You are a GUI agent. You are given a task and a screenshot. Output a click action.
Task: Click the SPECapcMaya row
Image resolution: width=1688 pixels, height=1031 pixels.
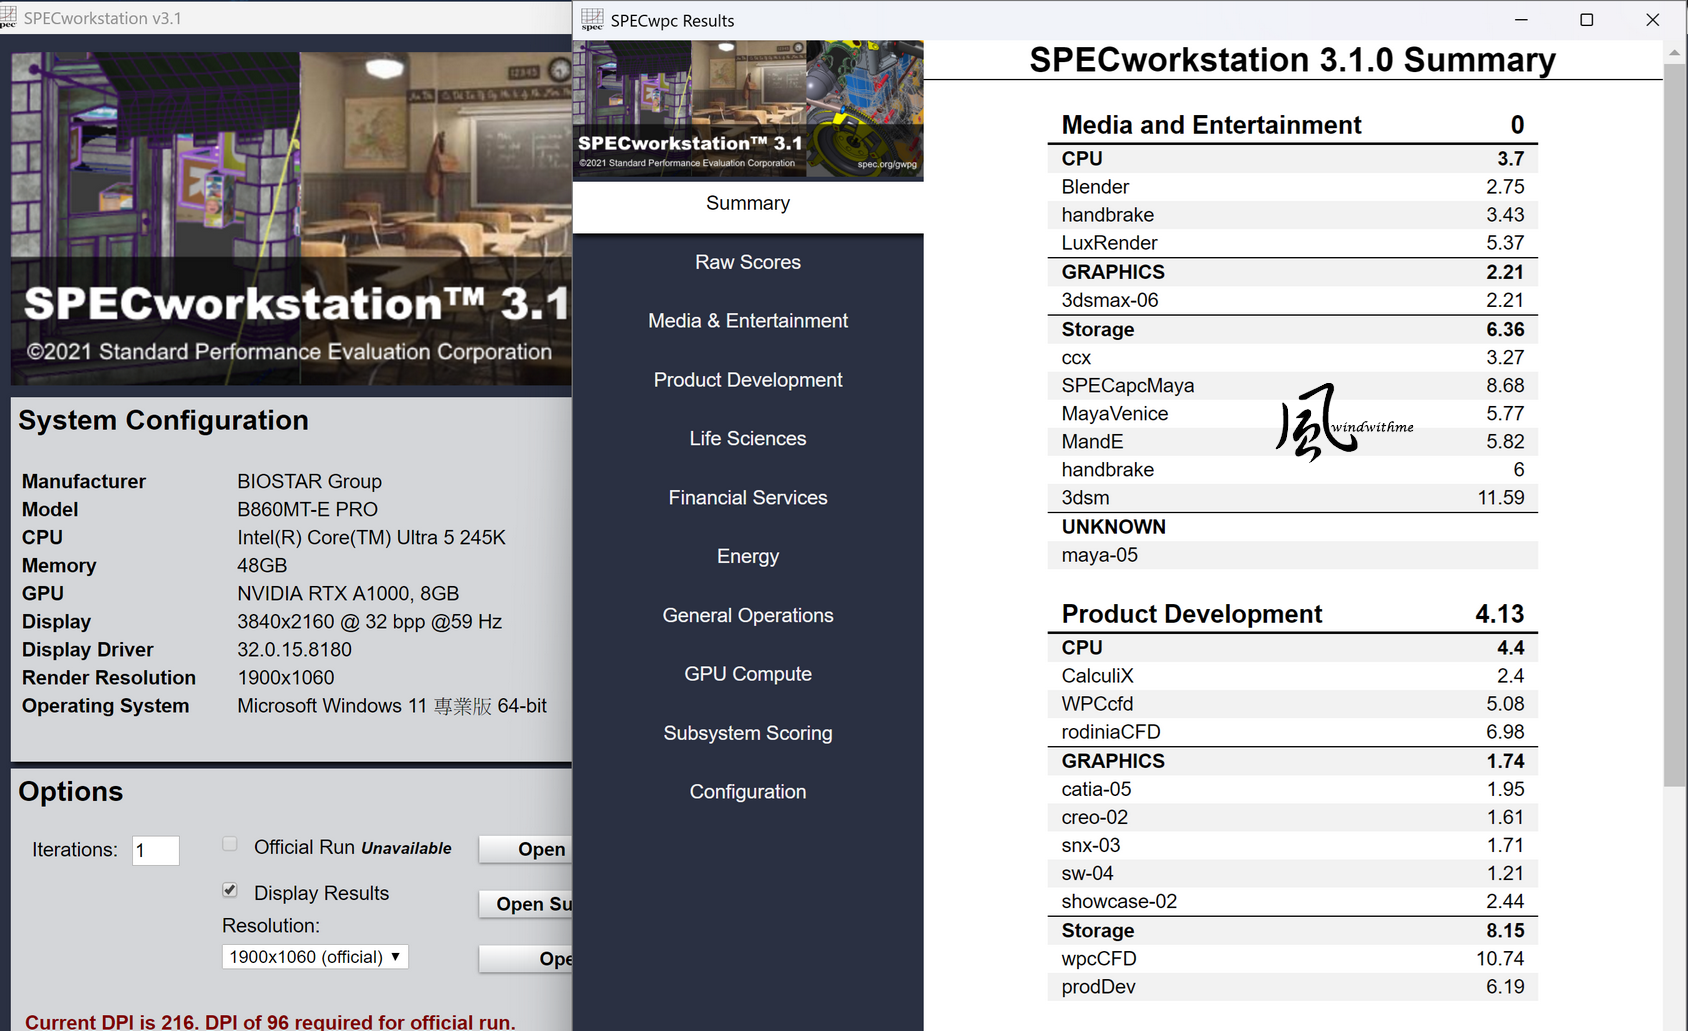click(x=1293, y=386)
